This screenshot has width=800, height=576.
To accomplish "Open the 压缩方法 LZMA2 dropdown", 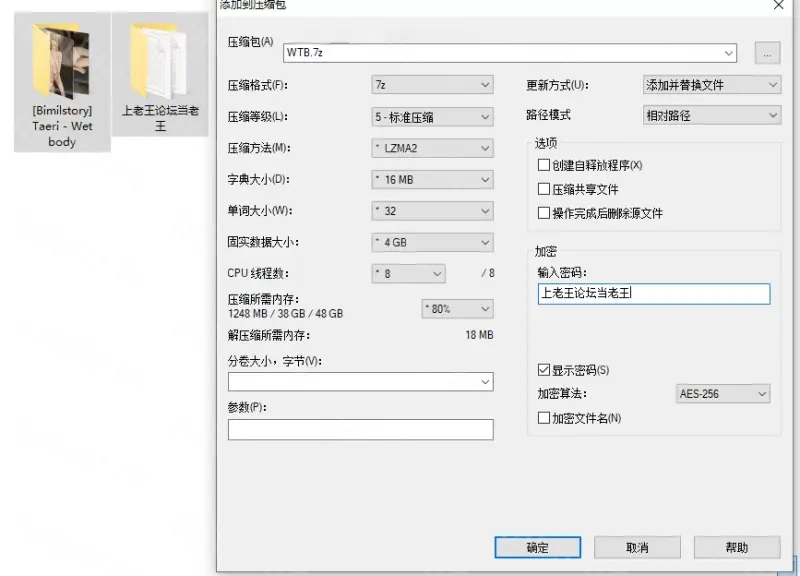I will click(431, 148).
